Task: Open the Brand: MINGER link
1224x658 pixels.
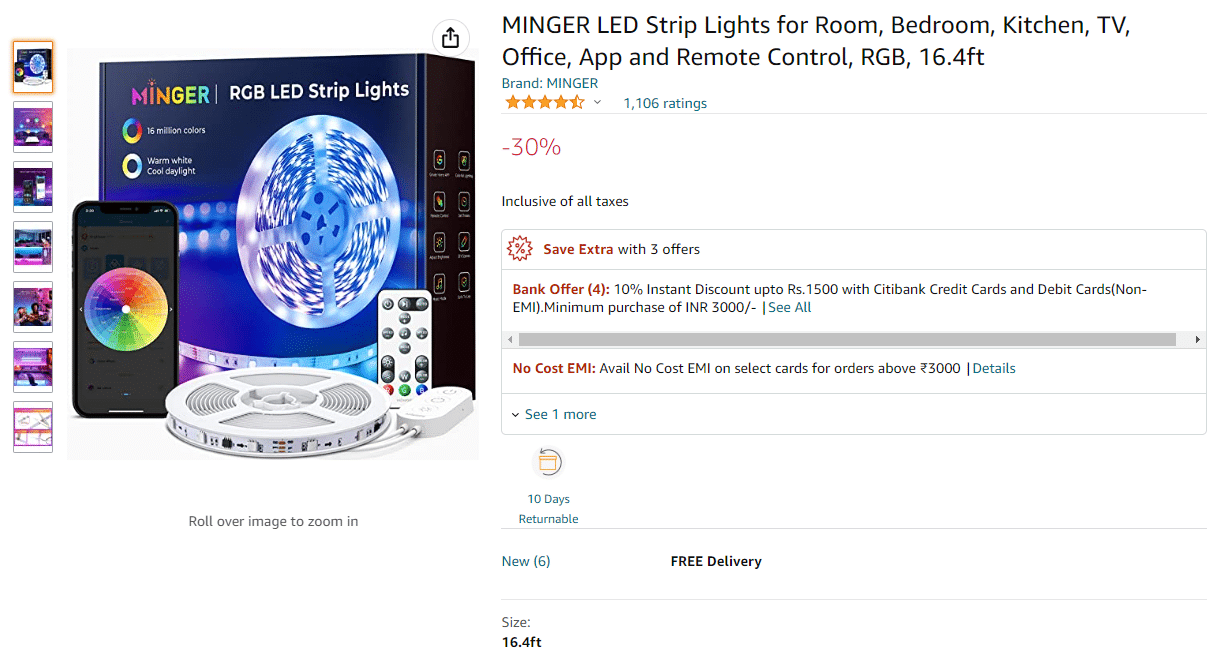Action: coord(550,83)
